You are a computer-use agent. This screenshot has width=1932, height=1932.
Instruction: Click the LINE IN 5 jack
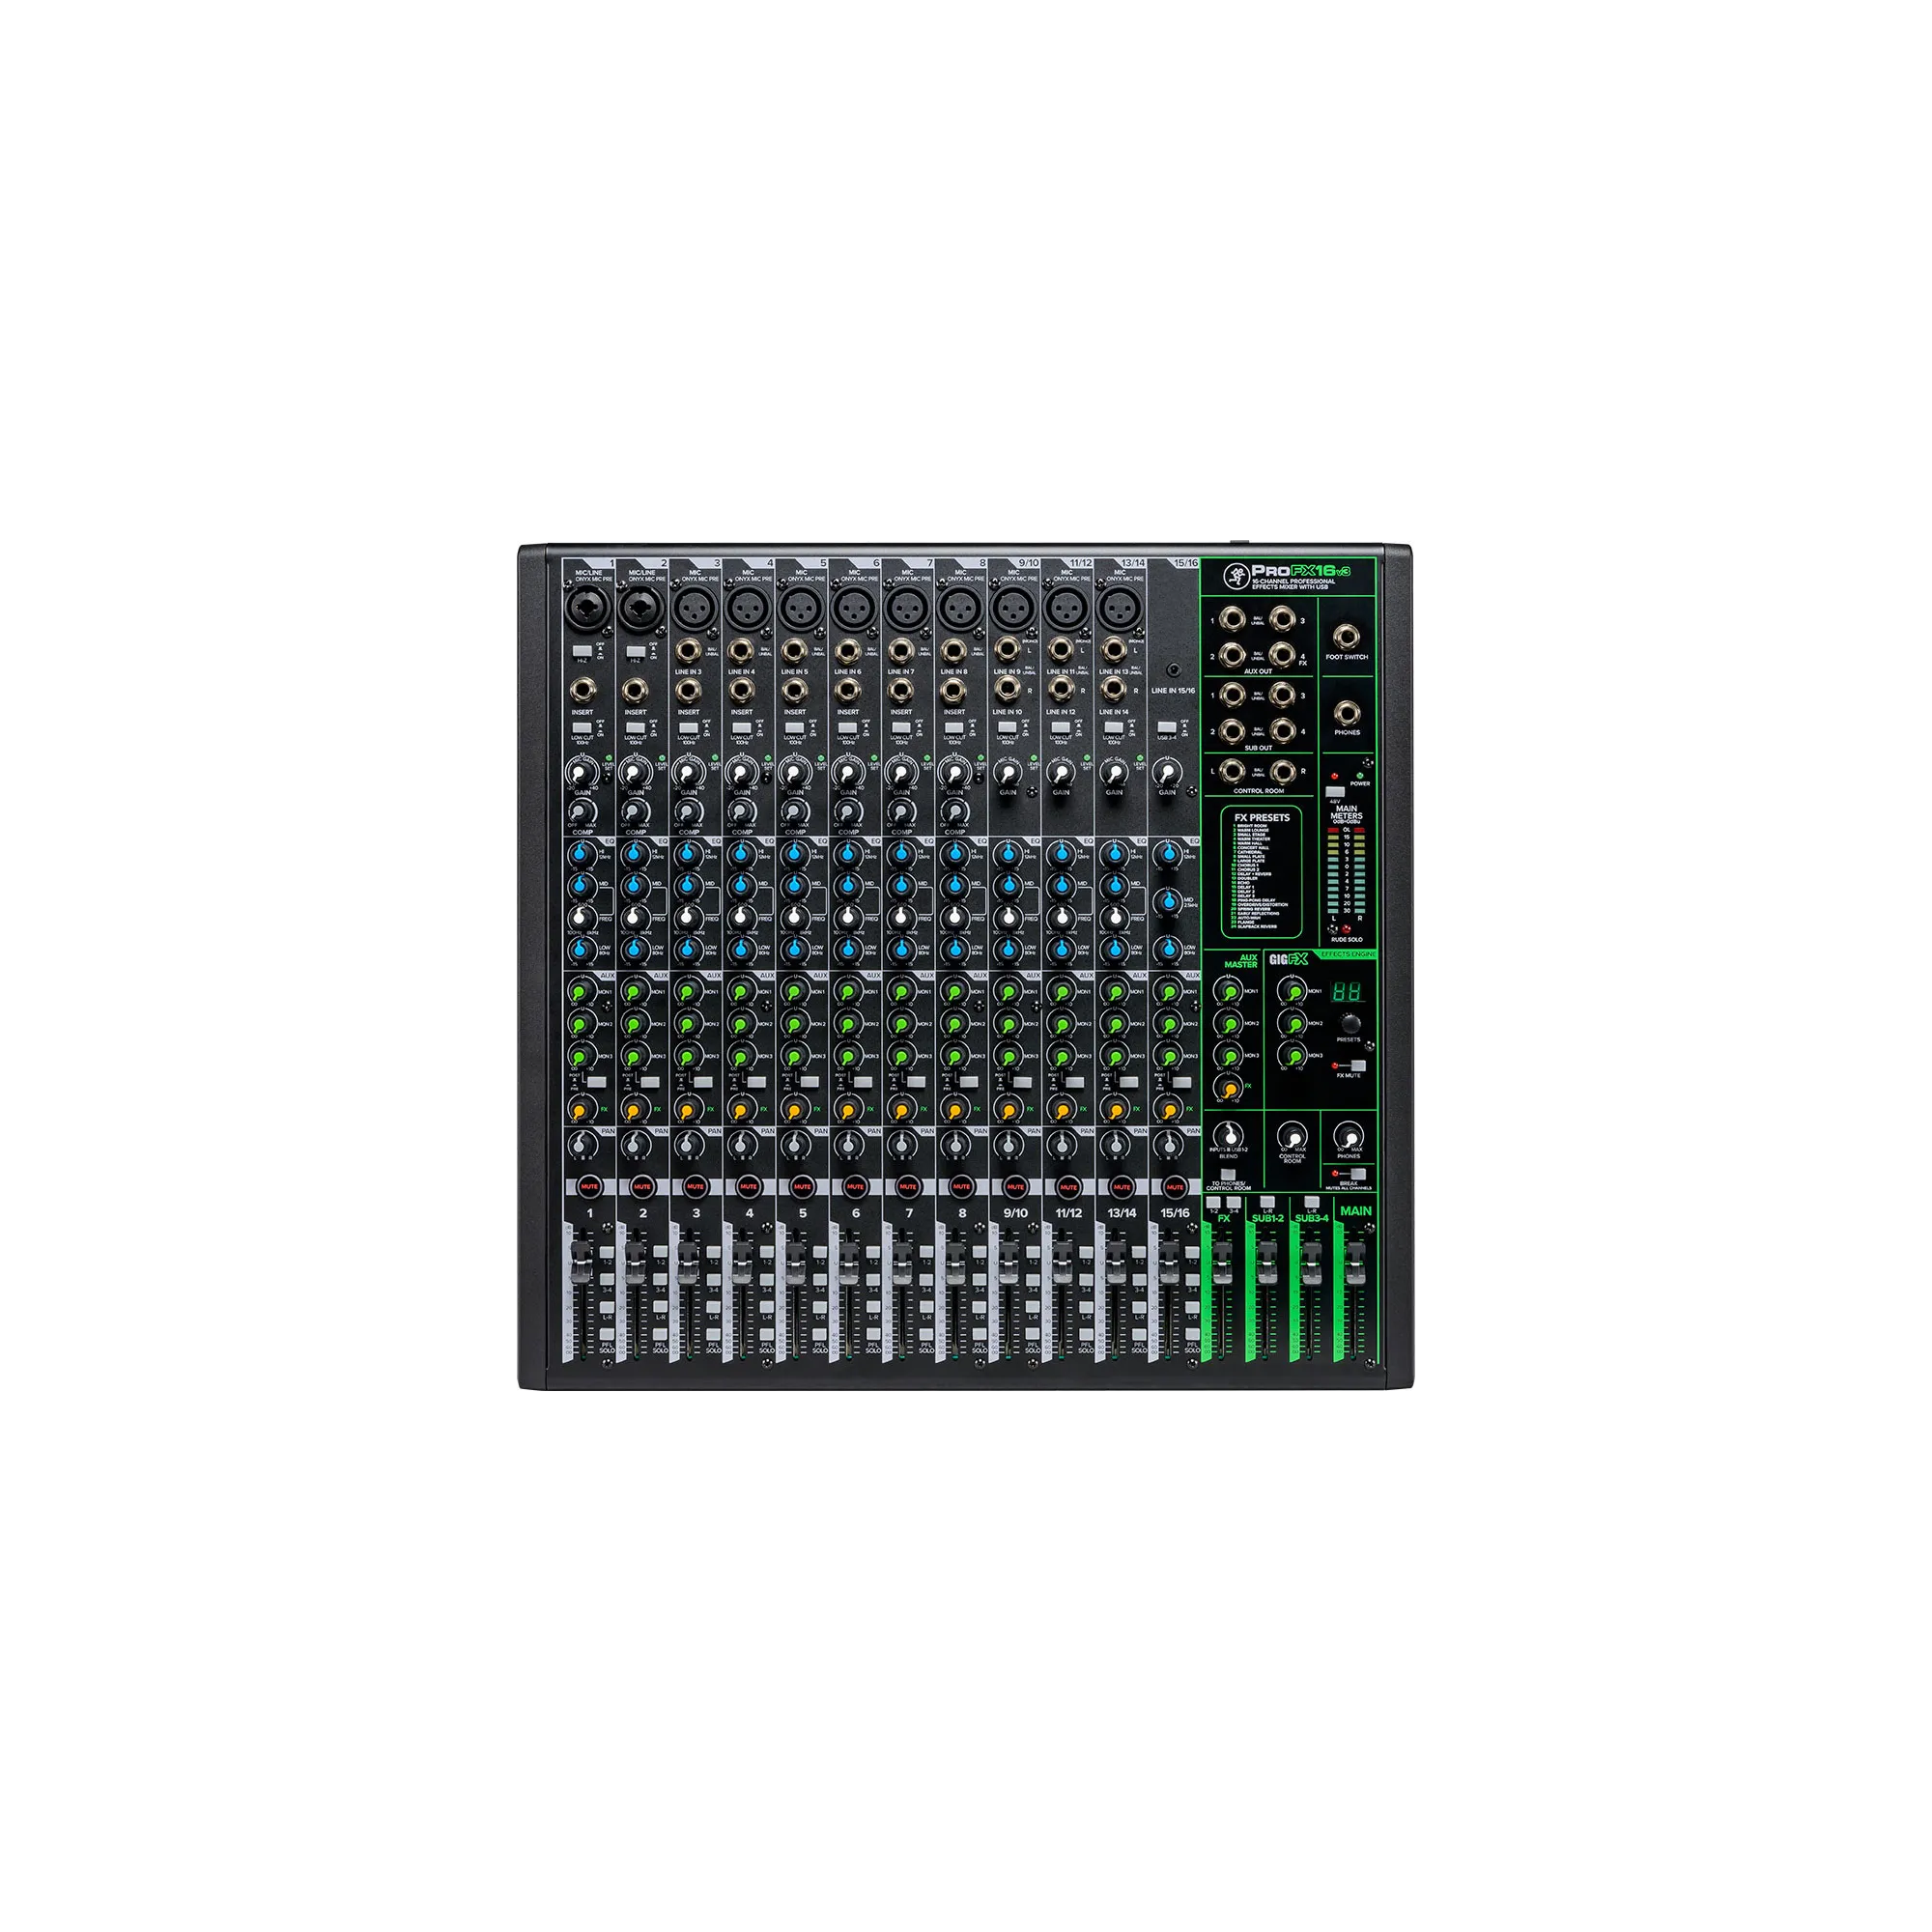click(x=794, y=652)
